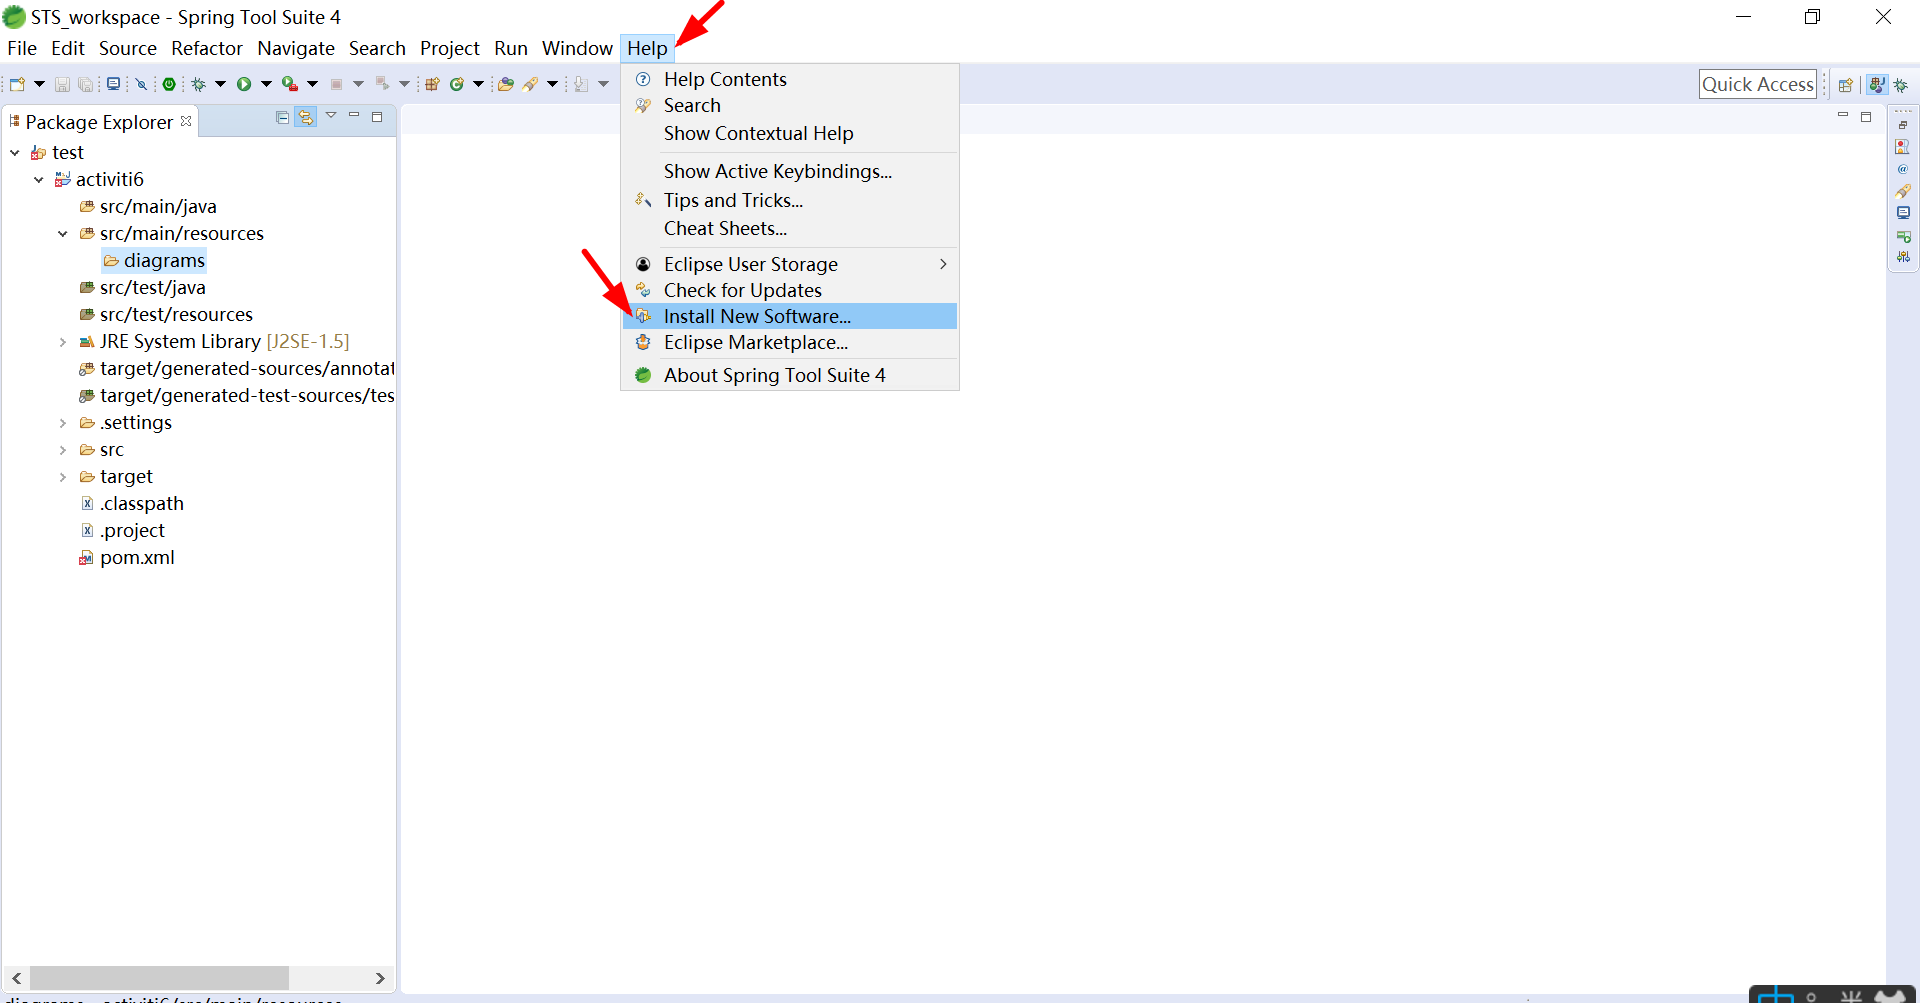Screen dimensions: 1920x1003
Task: Click the New Java Package icon
Action: 432,84
